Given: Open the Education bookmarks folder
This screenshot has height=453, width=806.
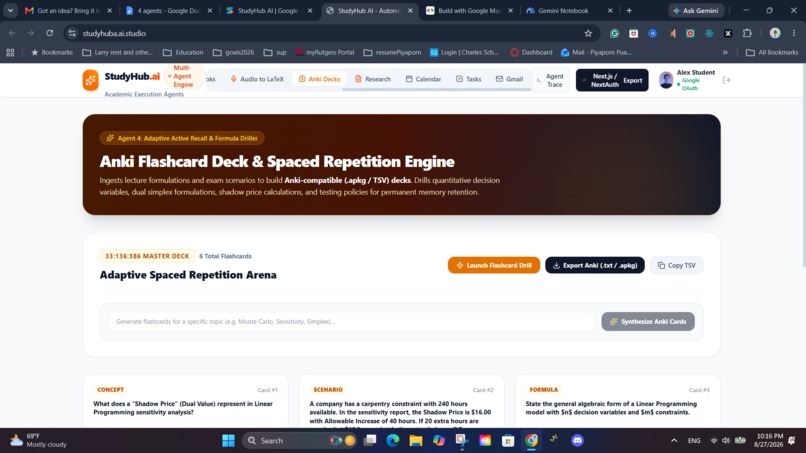Looking at the screenshot, I should (183, 52).
